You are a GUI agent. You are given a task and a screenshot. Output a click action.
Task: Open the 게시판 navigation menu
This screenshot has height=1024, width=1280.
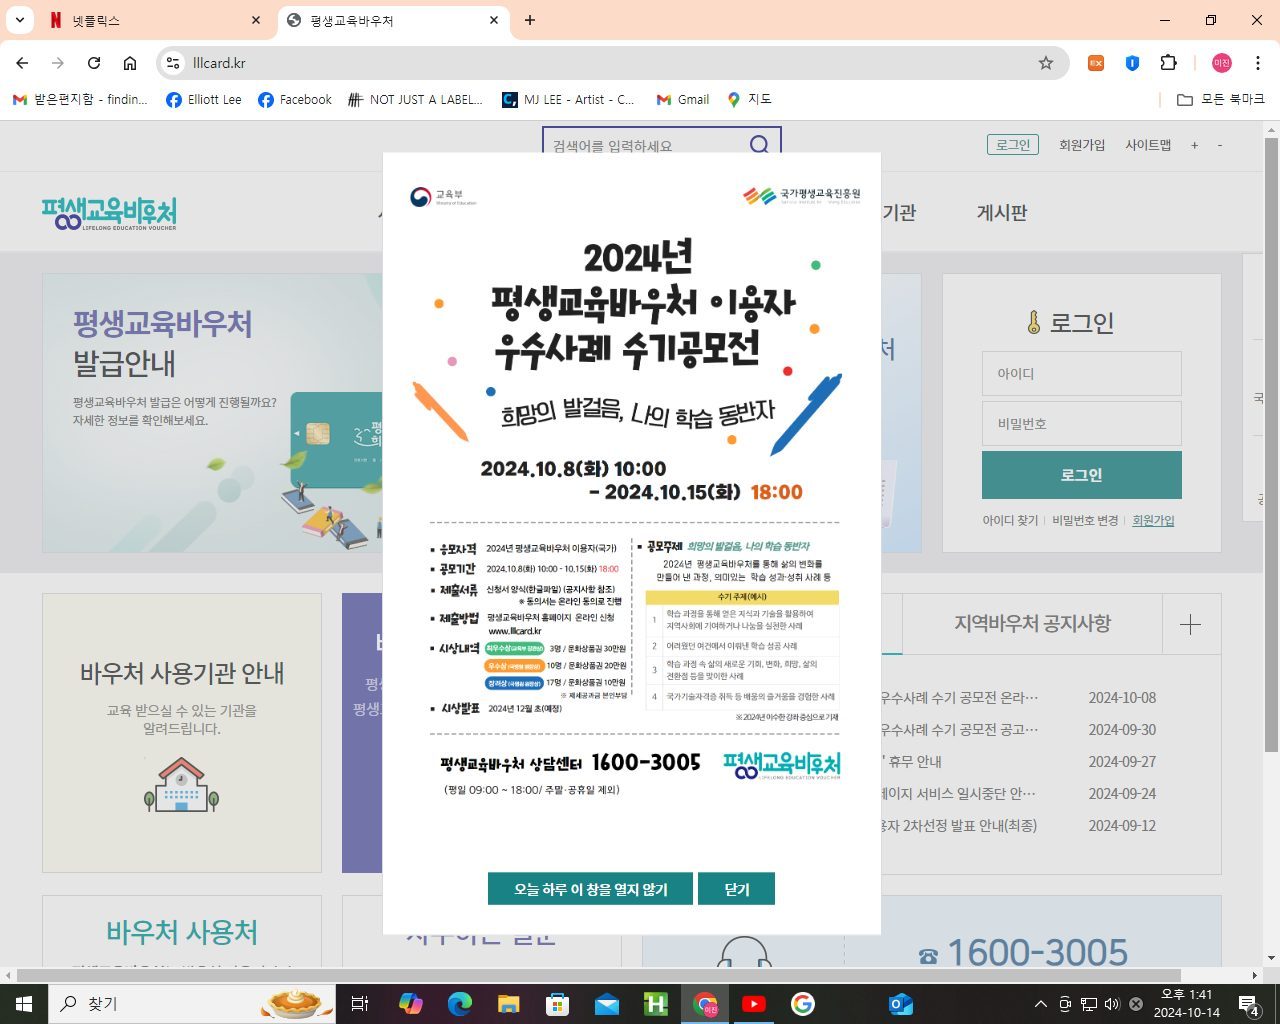coord(1002,212)
